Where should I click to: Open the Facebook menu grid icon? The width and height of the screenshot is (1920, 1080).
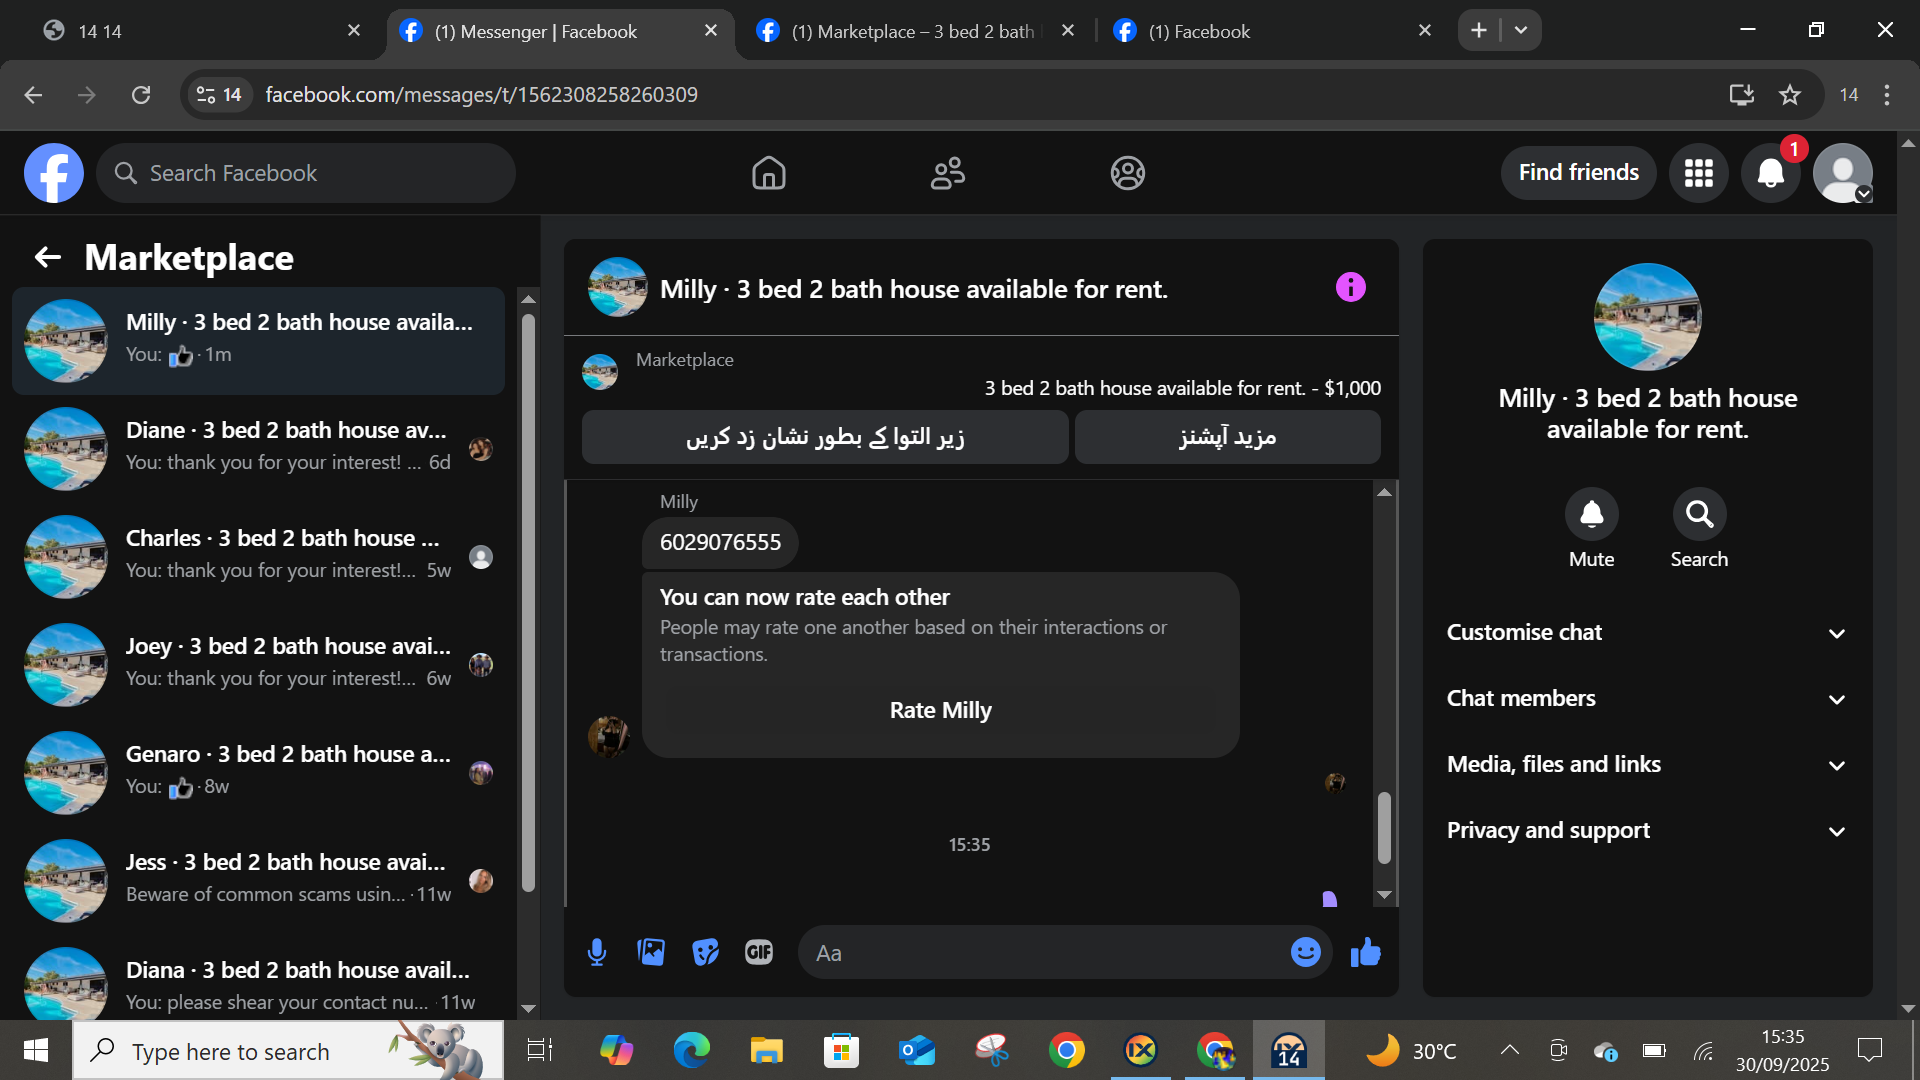(x=1699, y=173)
